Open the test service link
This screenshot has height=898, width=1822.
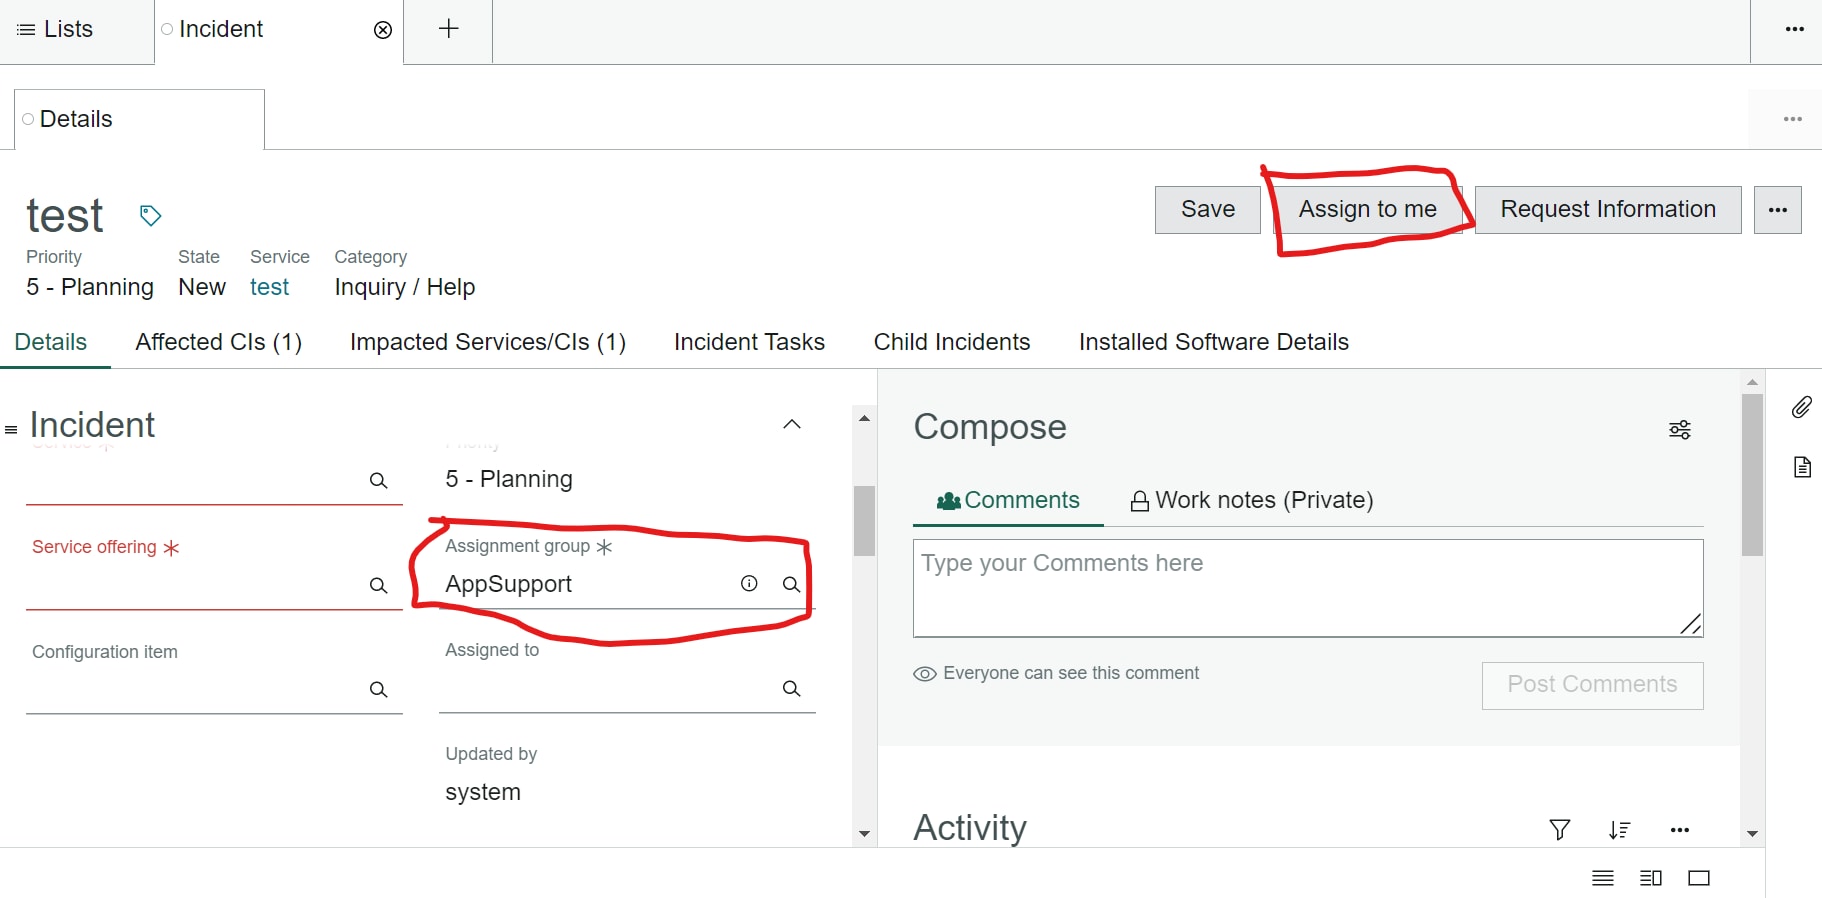point(269,287)
